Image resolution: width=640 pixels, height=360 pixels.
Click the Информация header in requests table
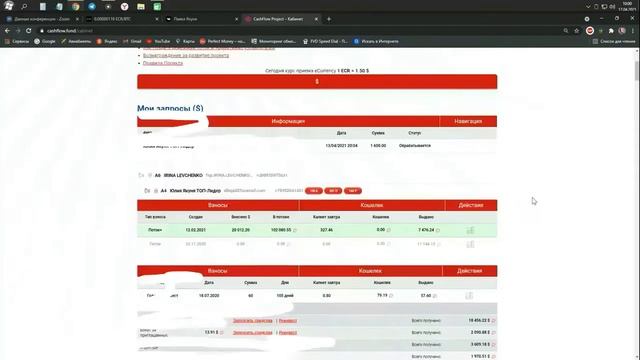pos(288,121)
